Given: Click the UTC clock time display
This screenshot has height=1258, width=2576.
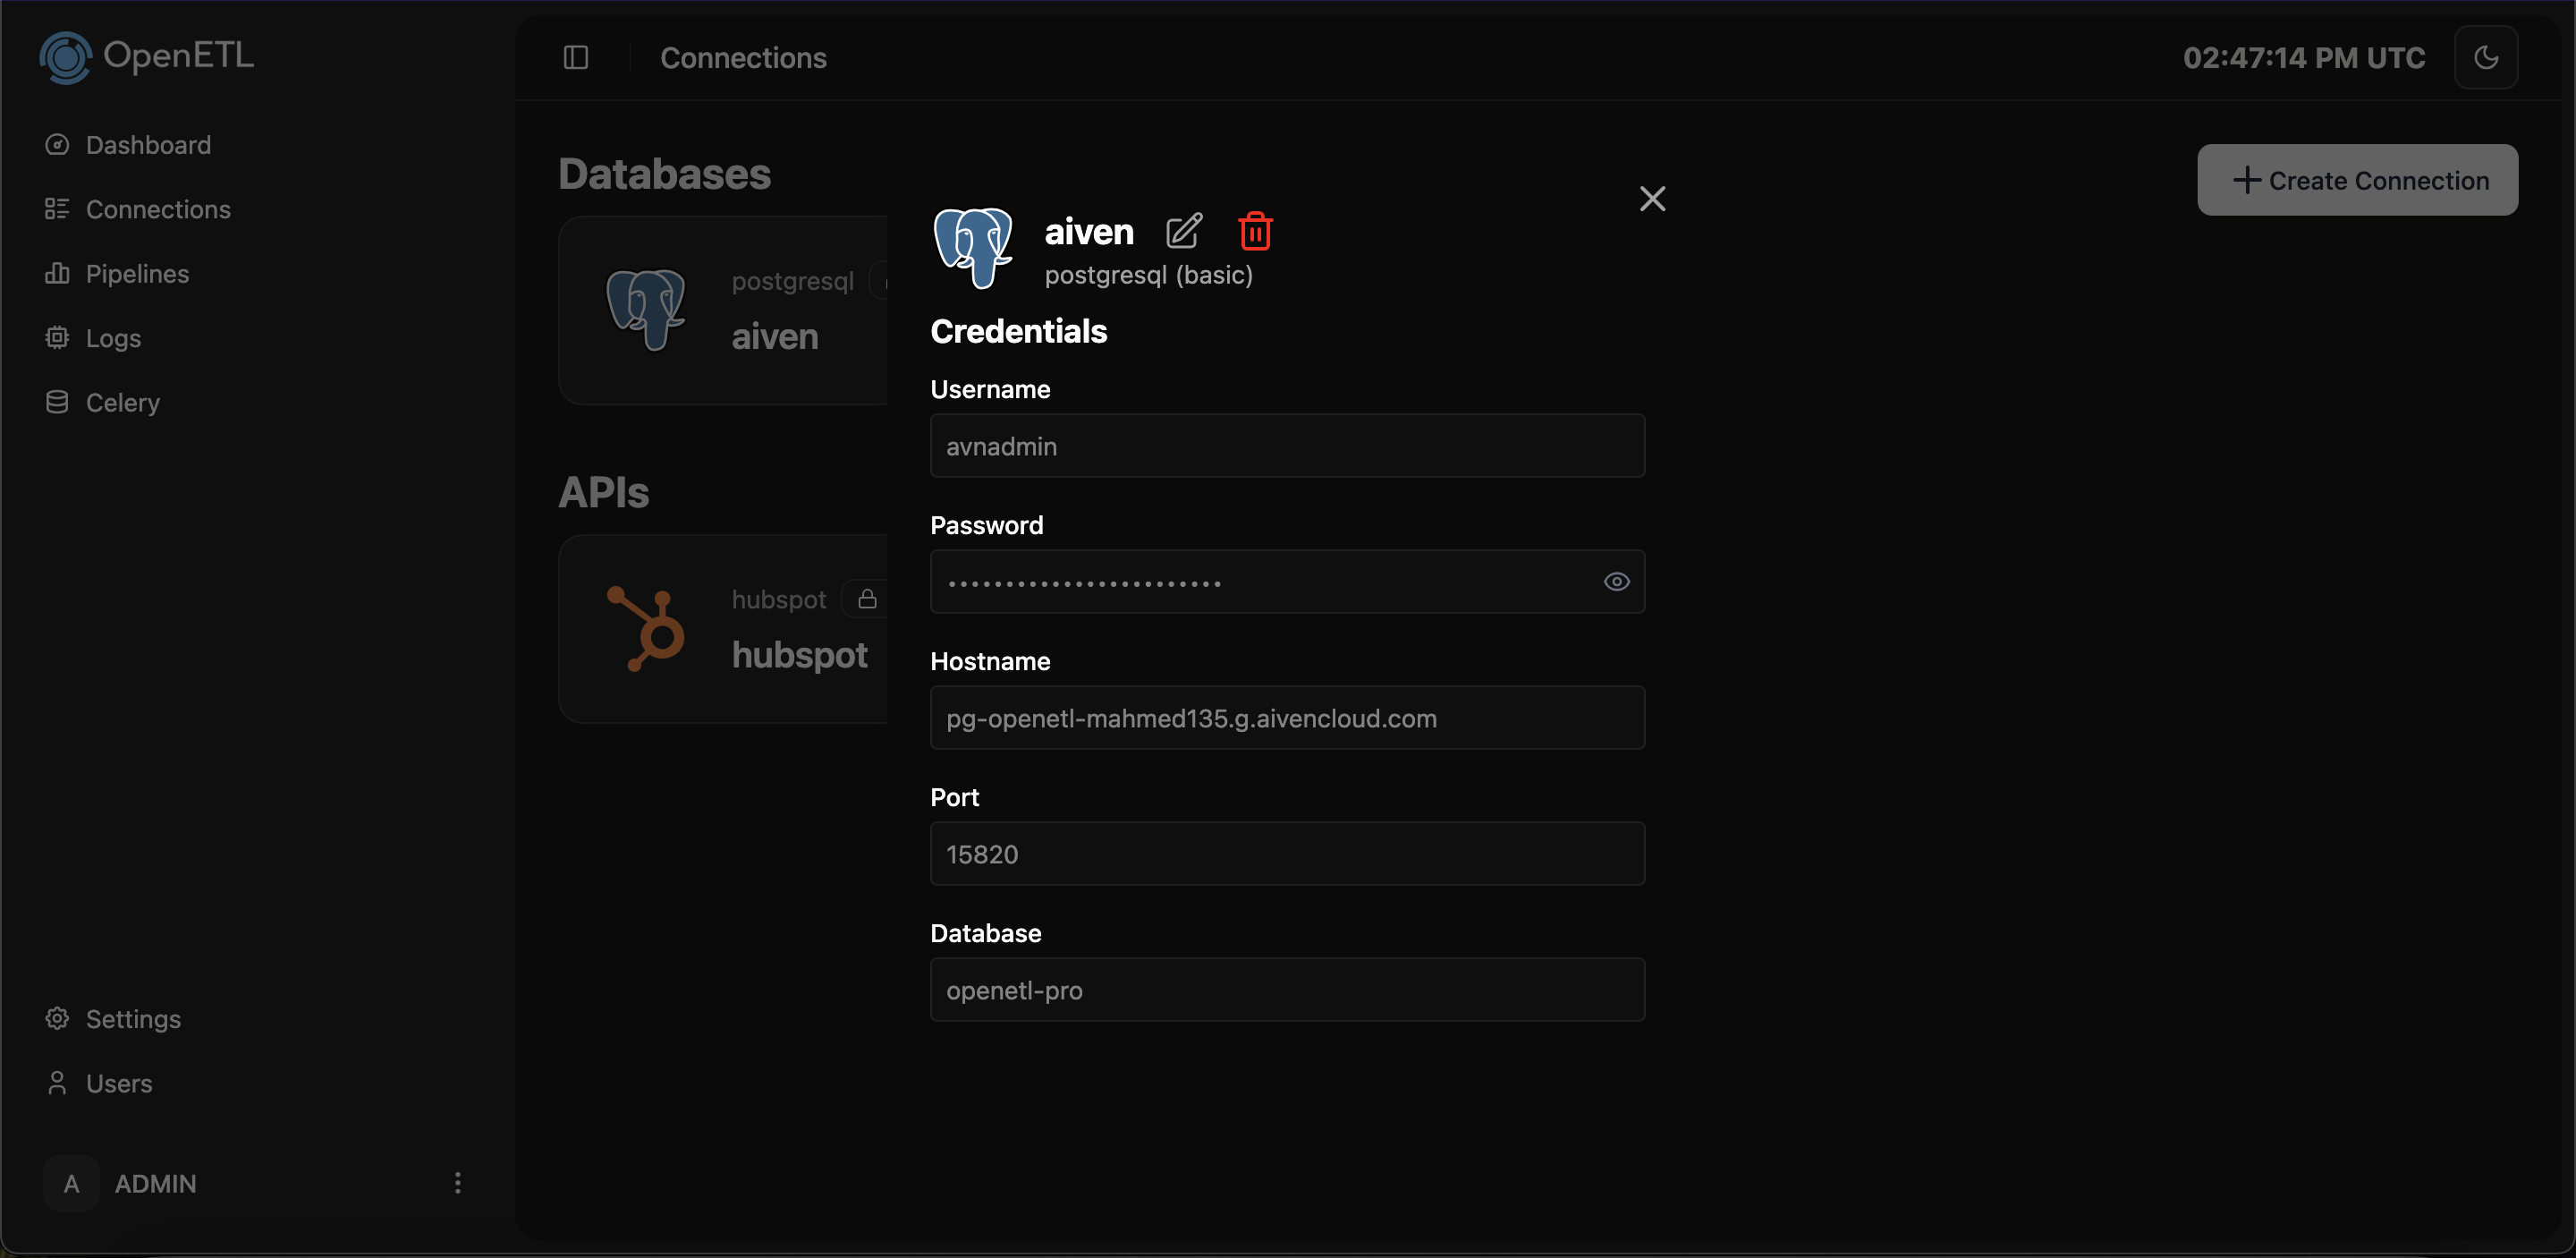Looking at the screenshot, I should pos(2304,58).
